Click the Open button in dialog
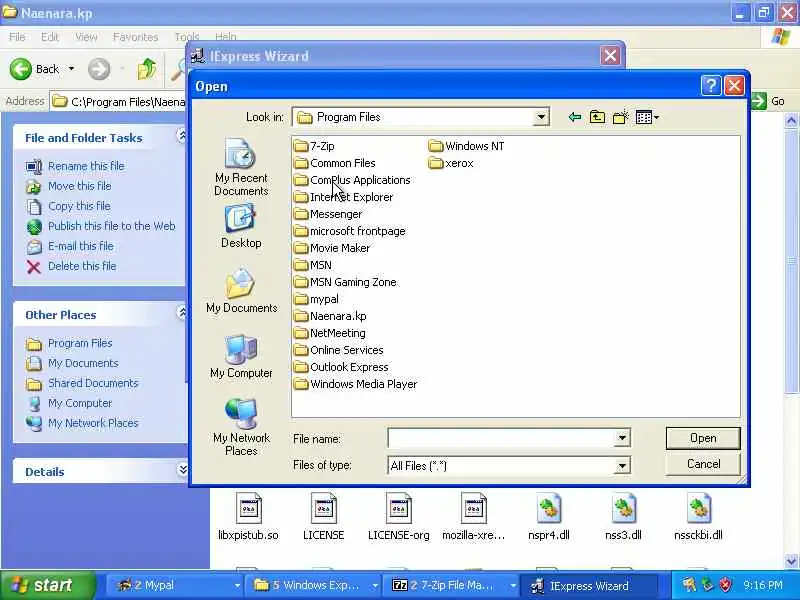800x600 pixels. [703, 438]
